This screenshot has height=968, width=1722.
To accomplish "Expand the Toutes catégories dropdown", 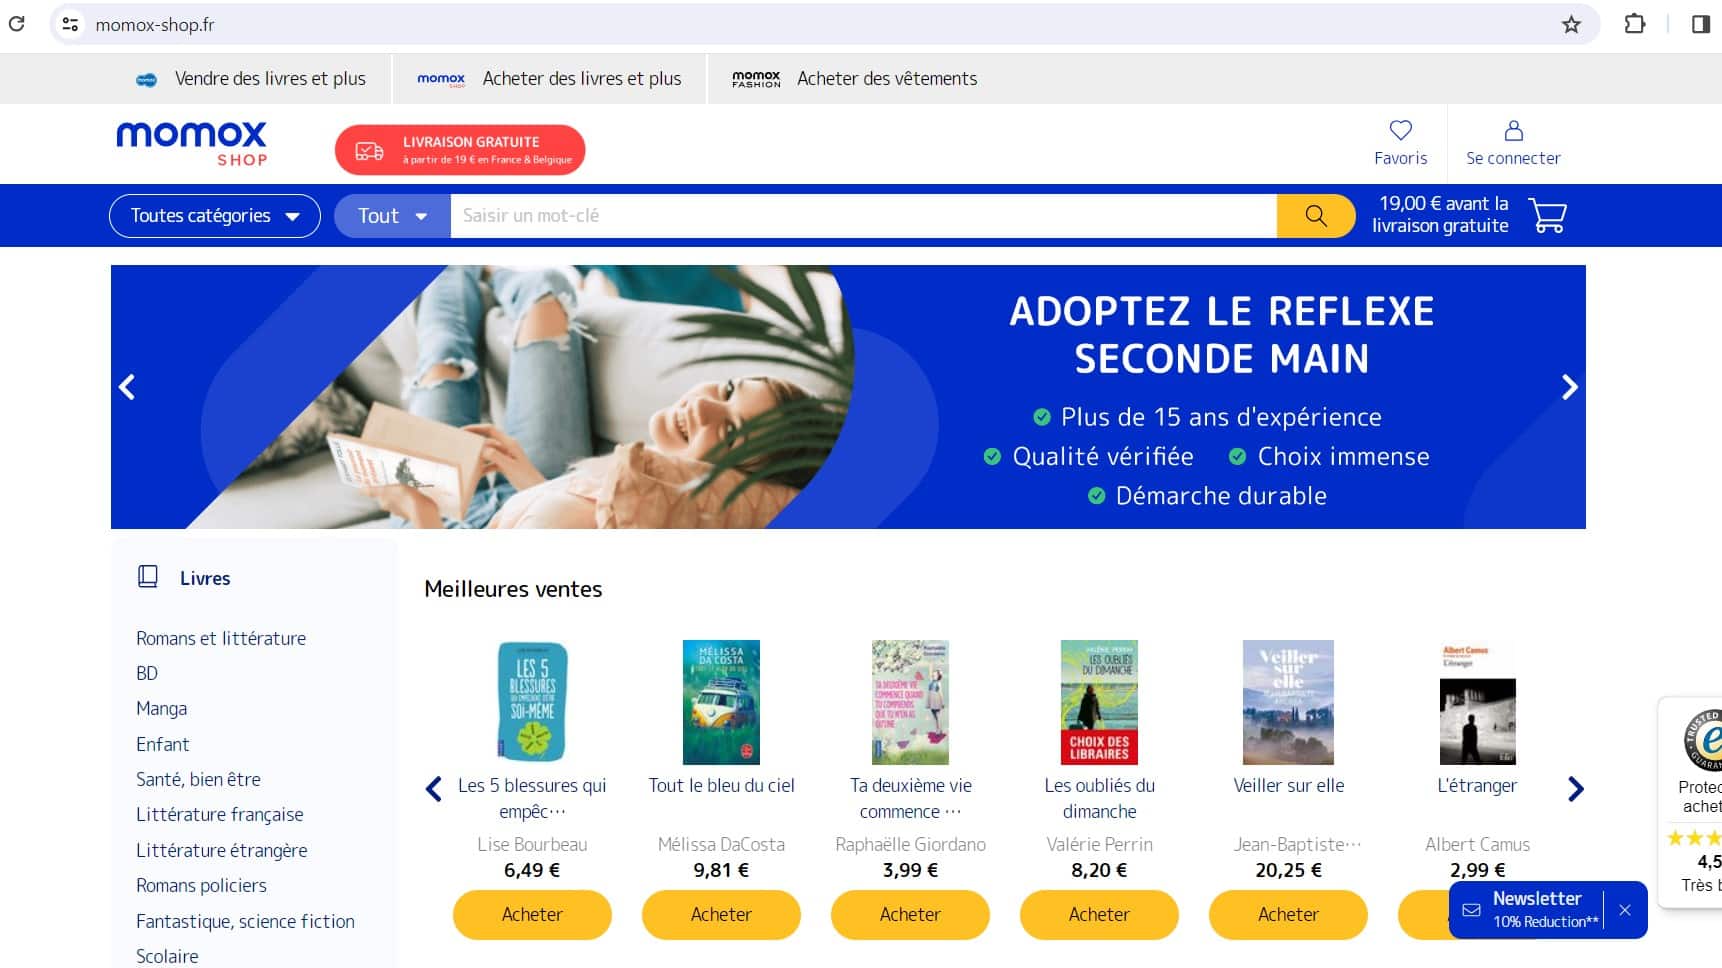I will [215, 216].
